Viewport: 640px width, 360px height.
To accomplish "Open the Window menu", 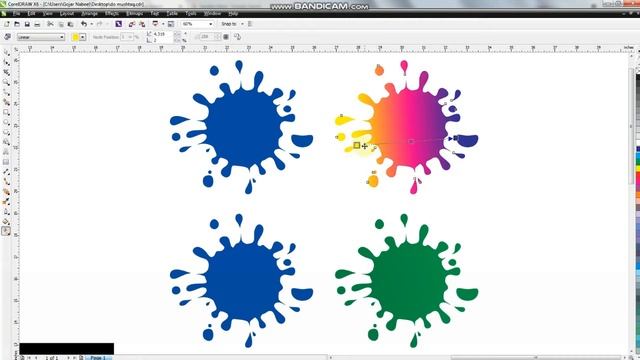I will tap(212, 13).
